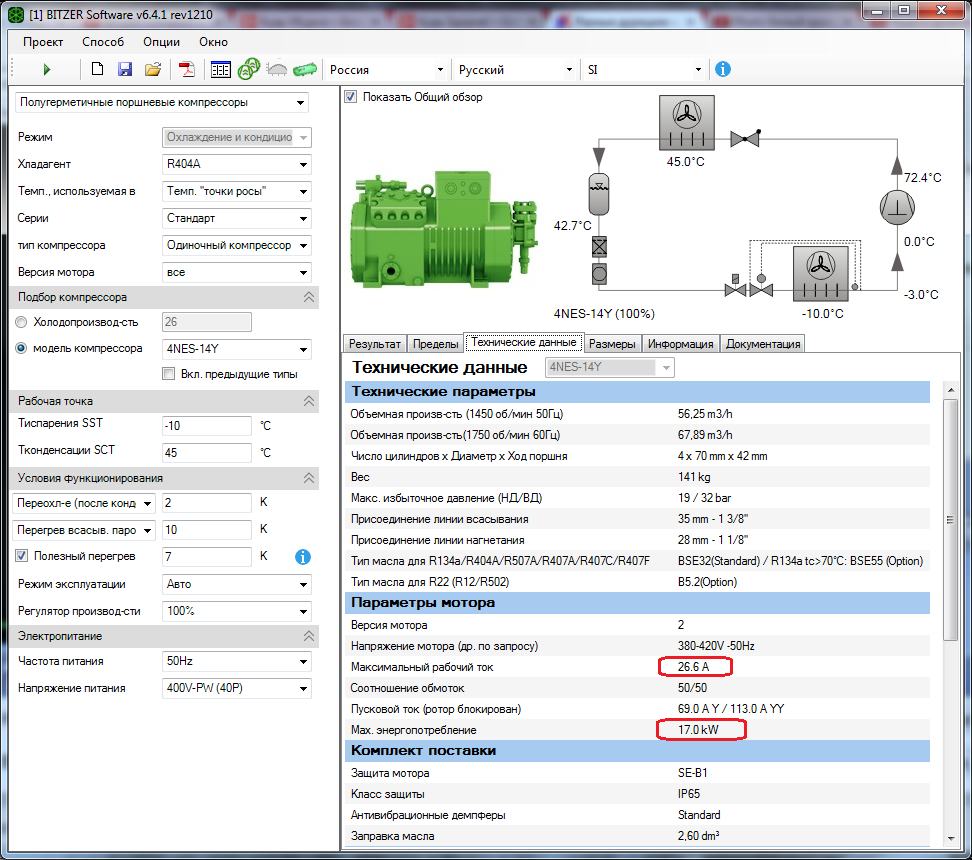This screenshot has height=860, width=972.
Task: Click the technical data scrollbar down arrow
Action: pyautogui.click(x=950, y=838)
